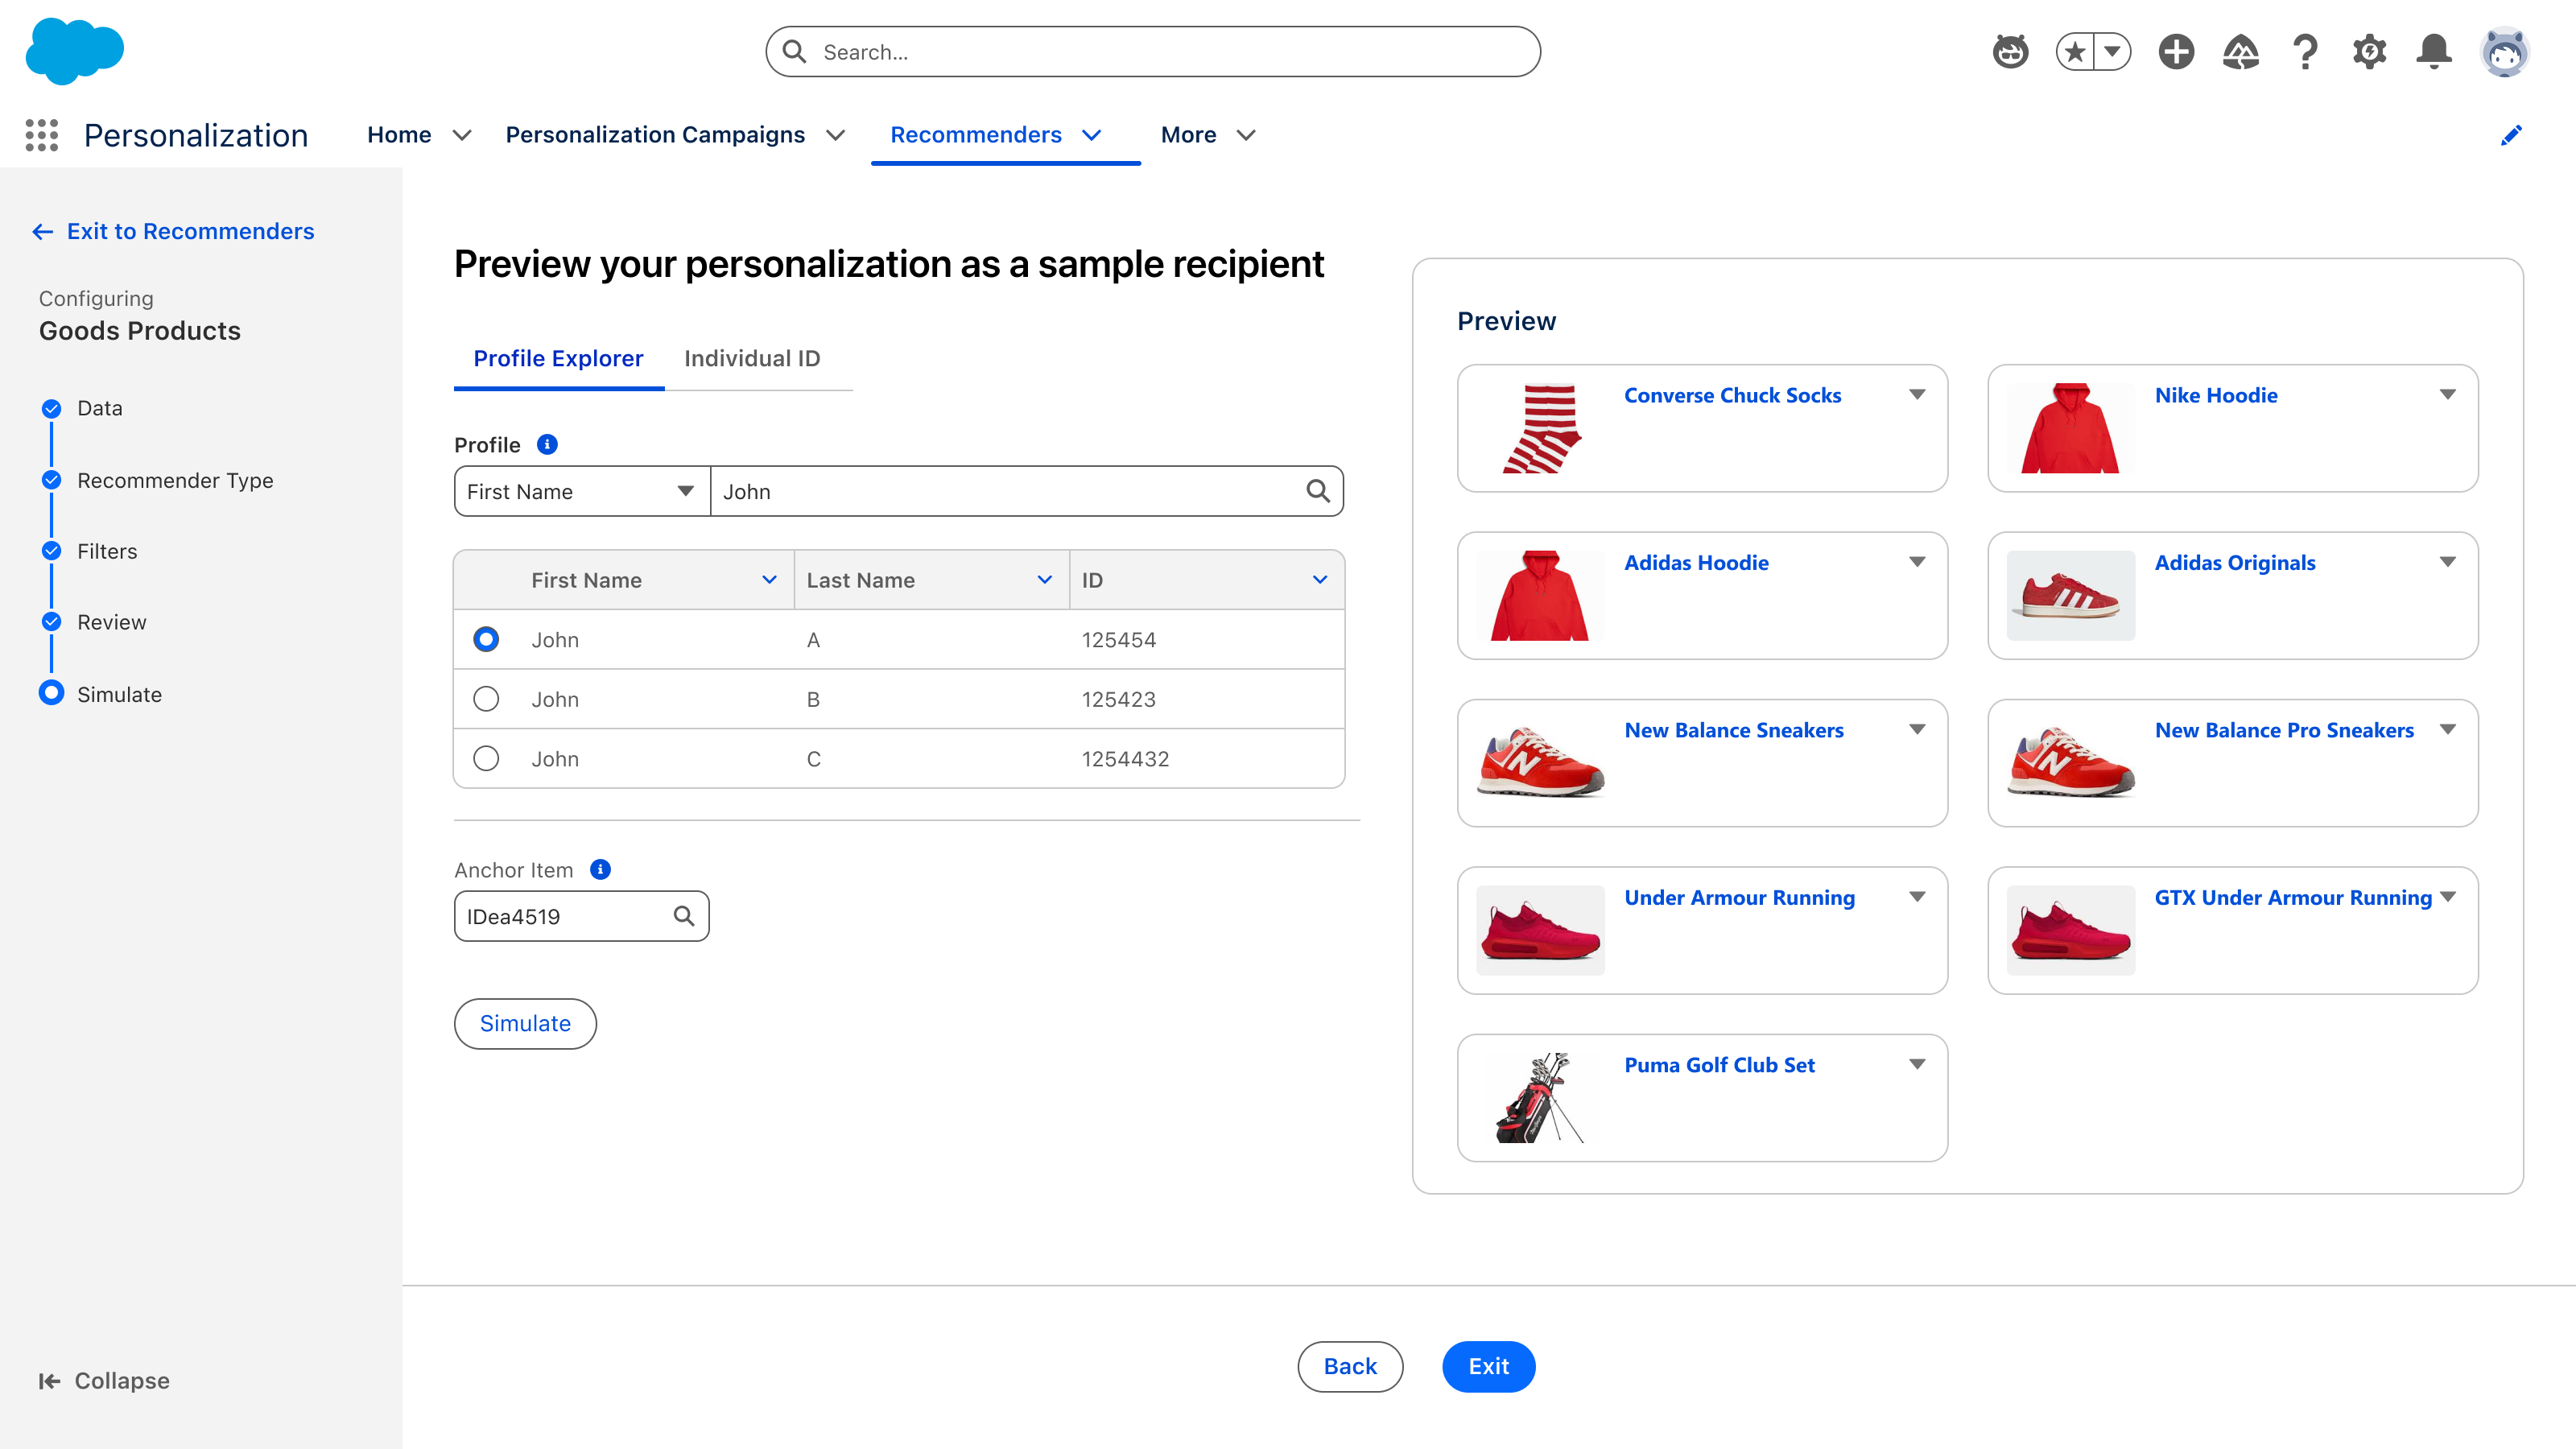Image resolution: width=2576 pixels, height=1449 pixels.
Task: Open the Personalization Campaigns chevron menu
Action: coord(836,135)
